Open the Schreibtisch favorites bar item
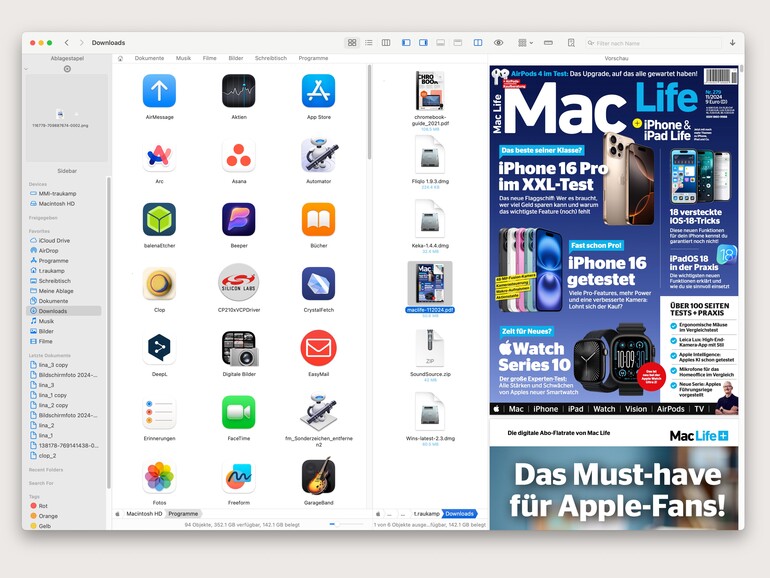The image size is (770, 578). tap(271, 58)
